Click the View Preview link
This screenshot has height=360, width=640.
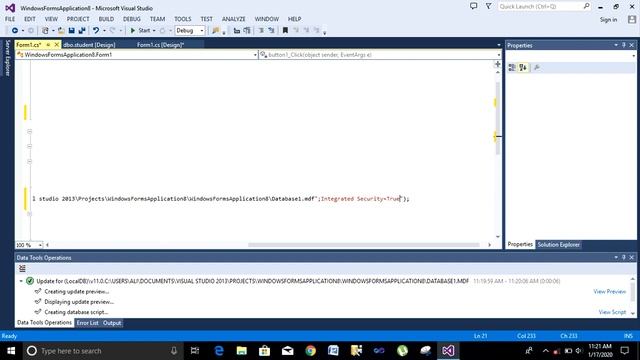coord(609,291)
